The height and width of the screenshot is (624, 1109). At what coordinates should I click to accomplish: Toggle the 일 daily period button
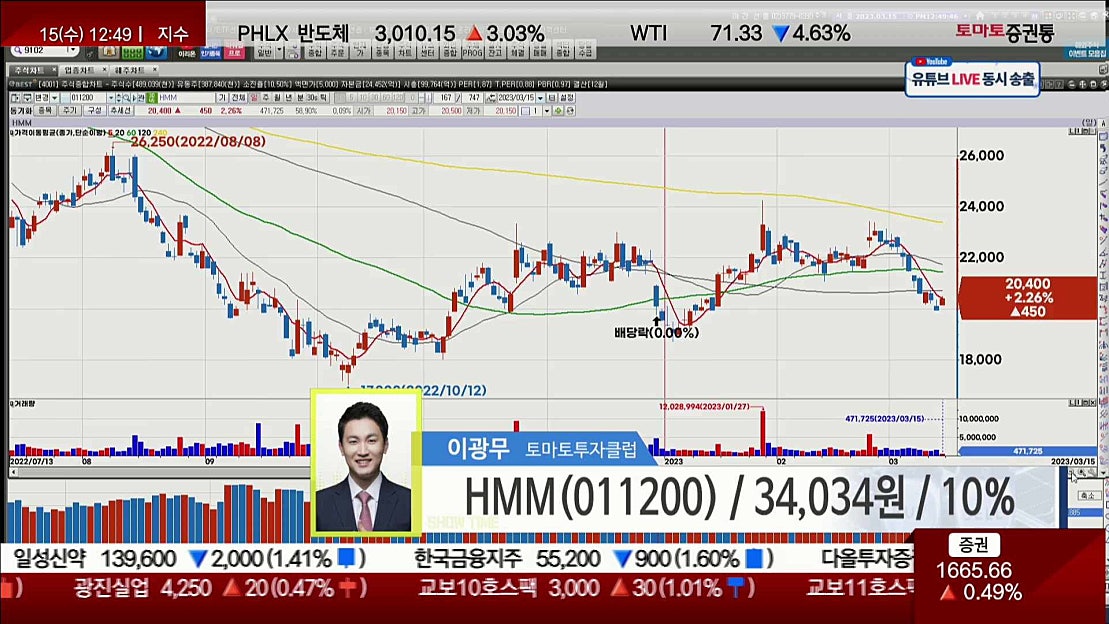254,98
